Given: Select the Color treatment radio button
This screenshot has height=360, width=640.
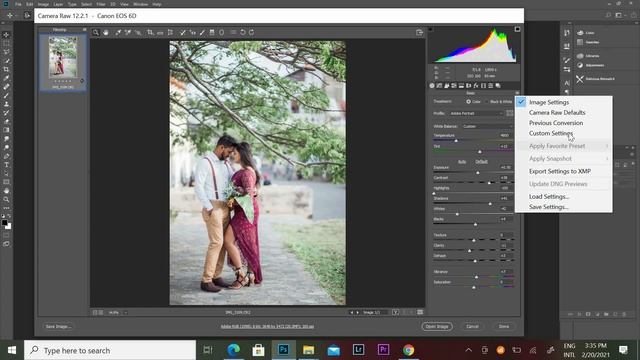Looking at the screenshot, I should pyautogui.click(x=468, y=102).
